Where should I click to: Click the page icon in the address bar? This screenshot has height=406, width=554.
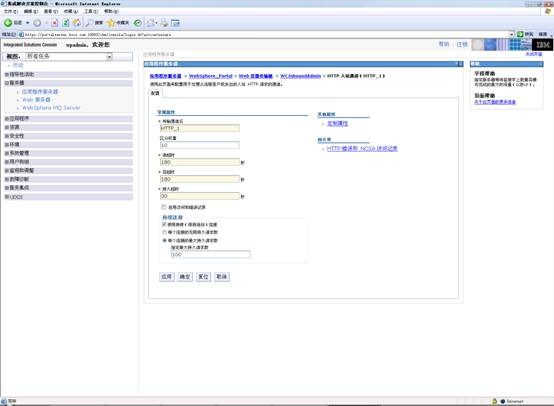pyautogui.click(x=21, y=35)
